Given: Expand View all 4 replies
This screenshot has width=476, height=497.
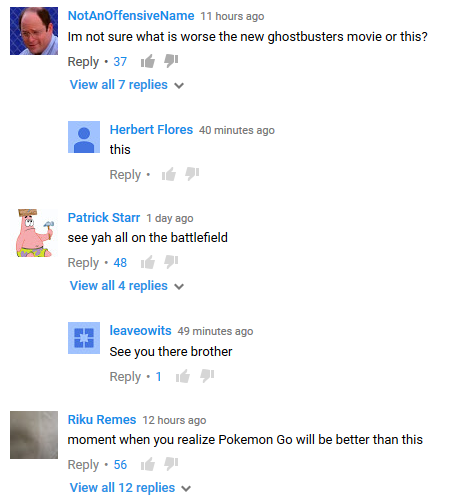Looking at the screenshot, I should point(127,286).
